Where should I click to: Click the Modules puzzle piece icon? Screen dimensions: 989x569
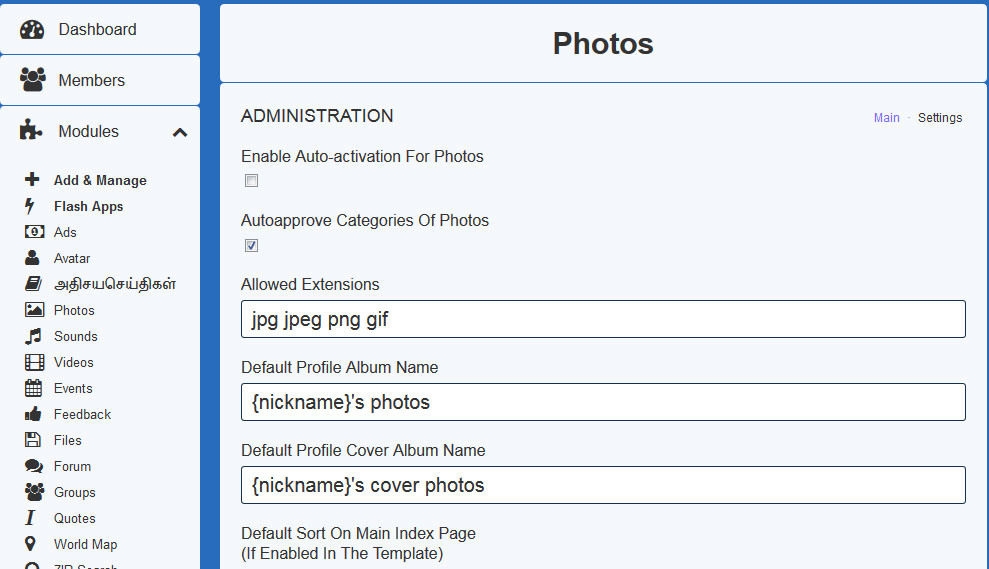[x=32, y=131]
